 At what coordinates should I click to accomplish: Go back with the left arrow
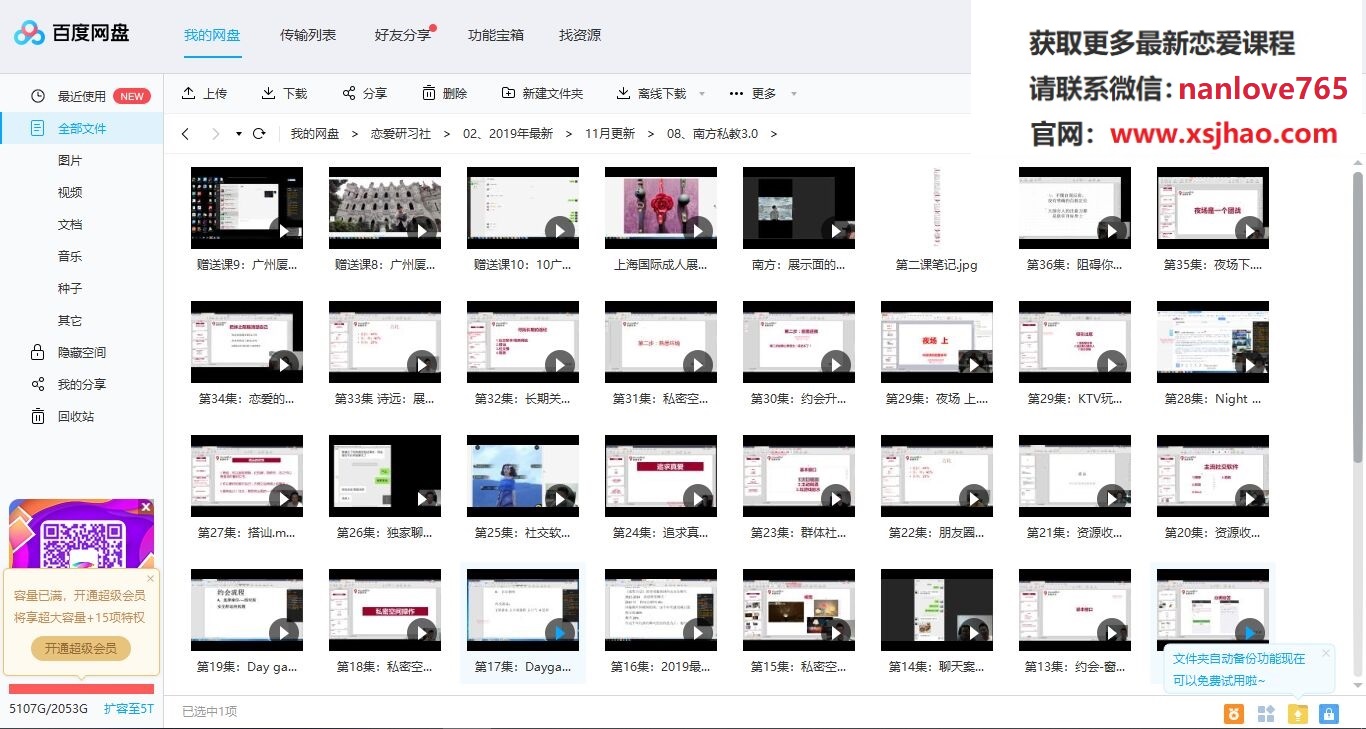(185, 134)
